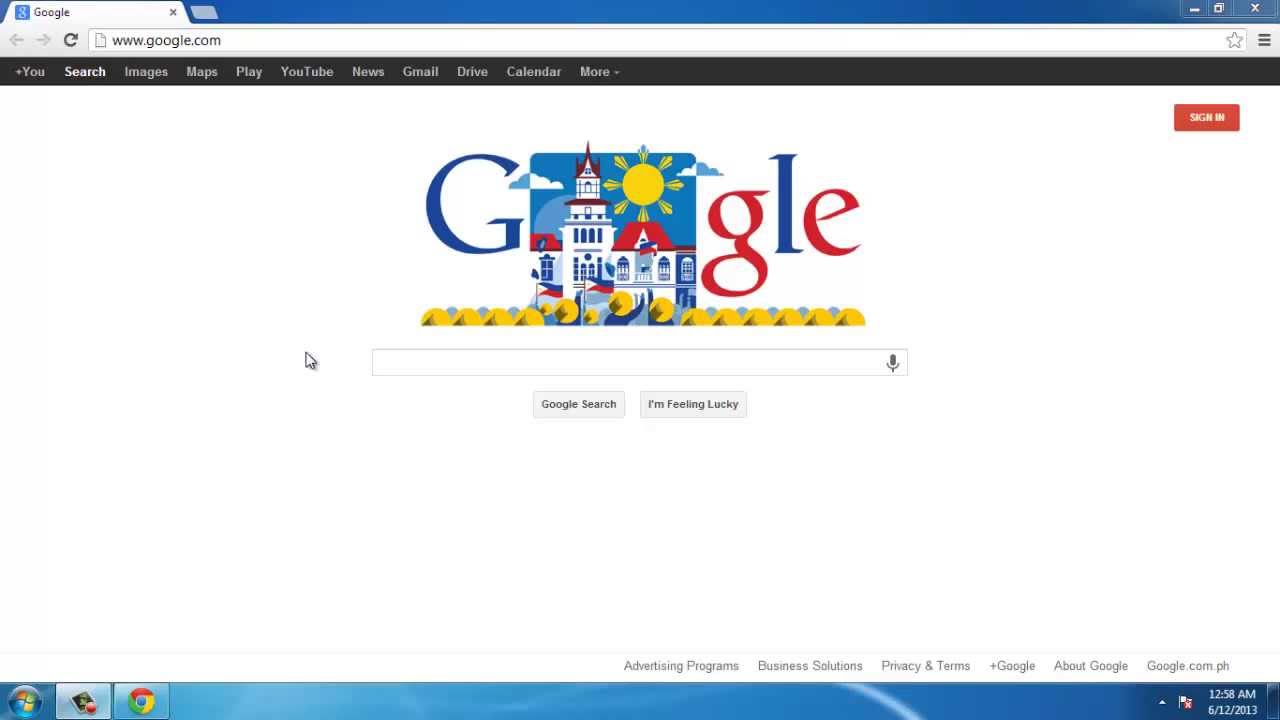Open +You in the navigation bar

pos(30,71)
